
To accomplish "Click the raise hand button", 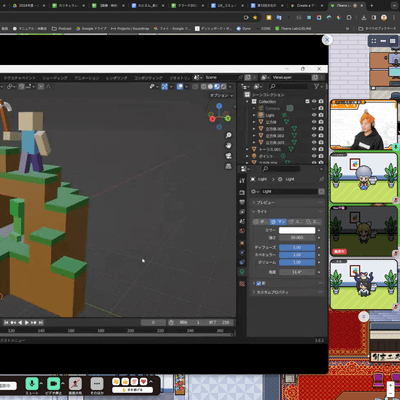I will pos(132,390).
